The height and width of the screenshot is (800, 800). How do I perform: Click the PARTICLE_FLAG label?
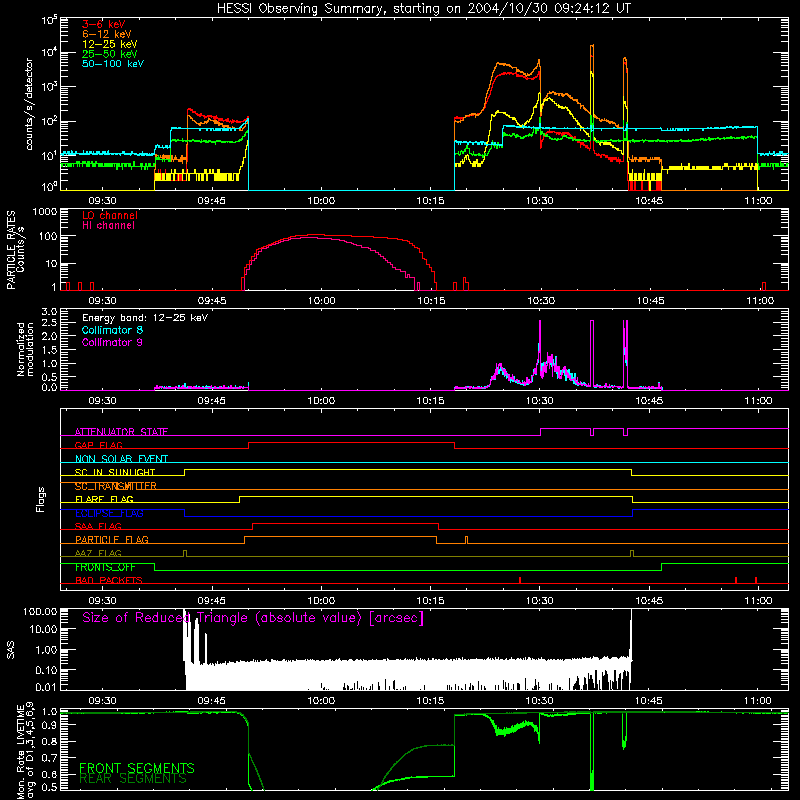point(112,540)
